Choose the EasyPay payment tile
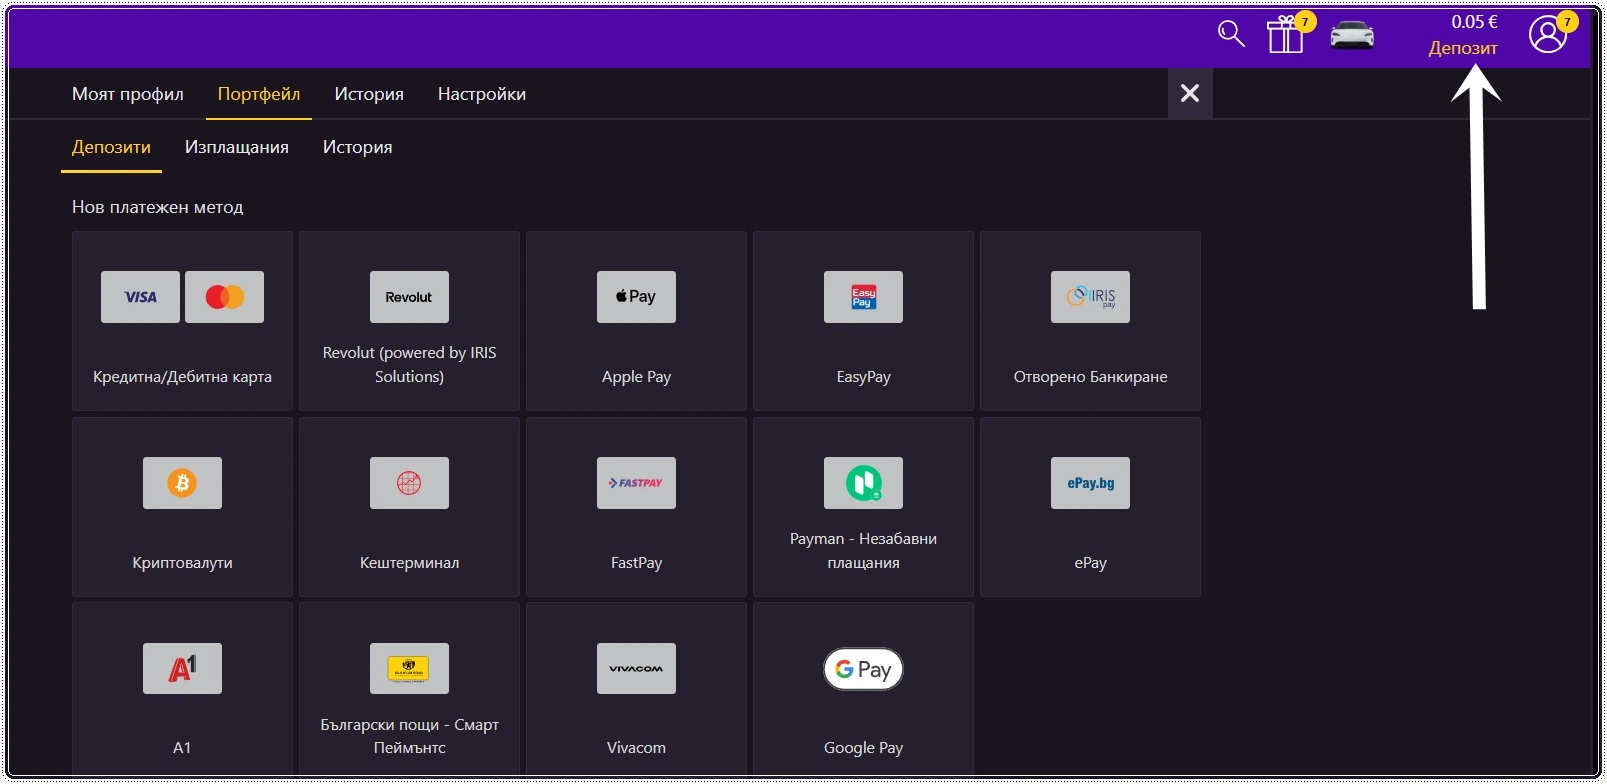Image resolution: width=1607 pixels, height=784 pixels. (863, 321)
